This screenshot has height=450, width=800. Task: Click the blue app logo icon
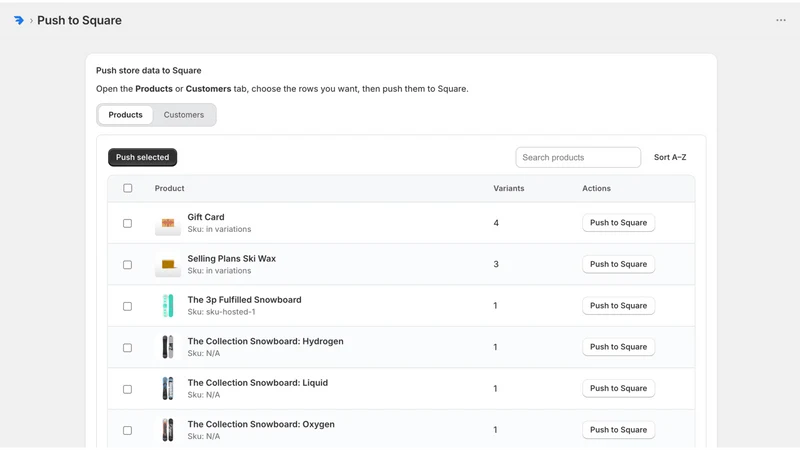coord(19,20)
